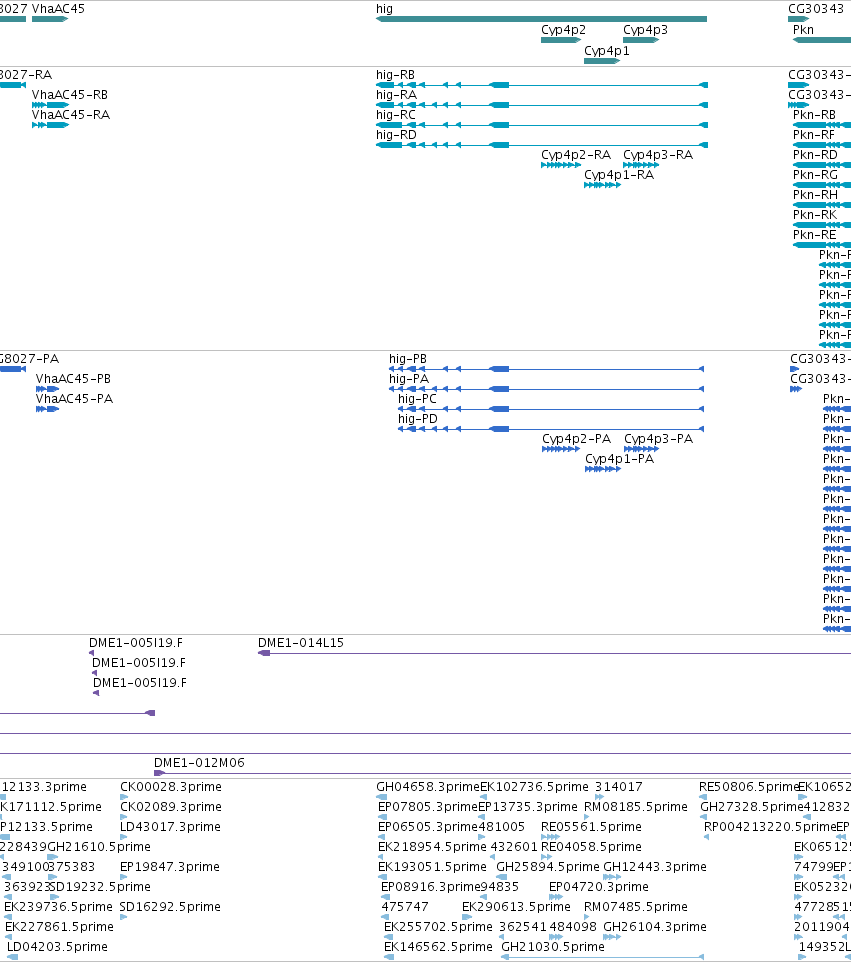Select transcript hig-RD
Screen dimensions: 851x962
[542, 145]
